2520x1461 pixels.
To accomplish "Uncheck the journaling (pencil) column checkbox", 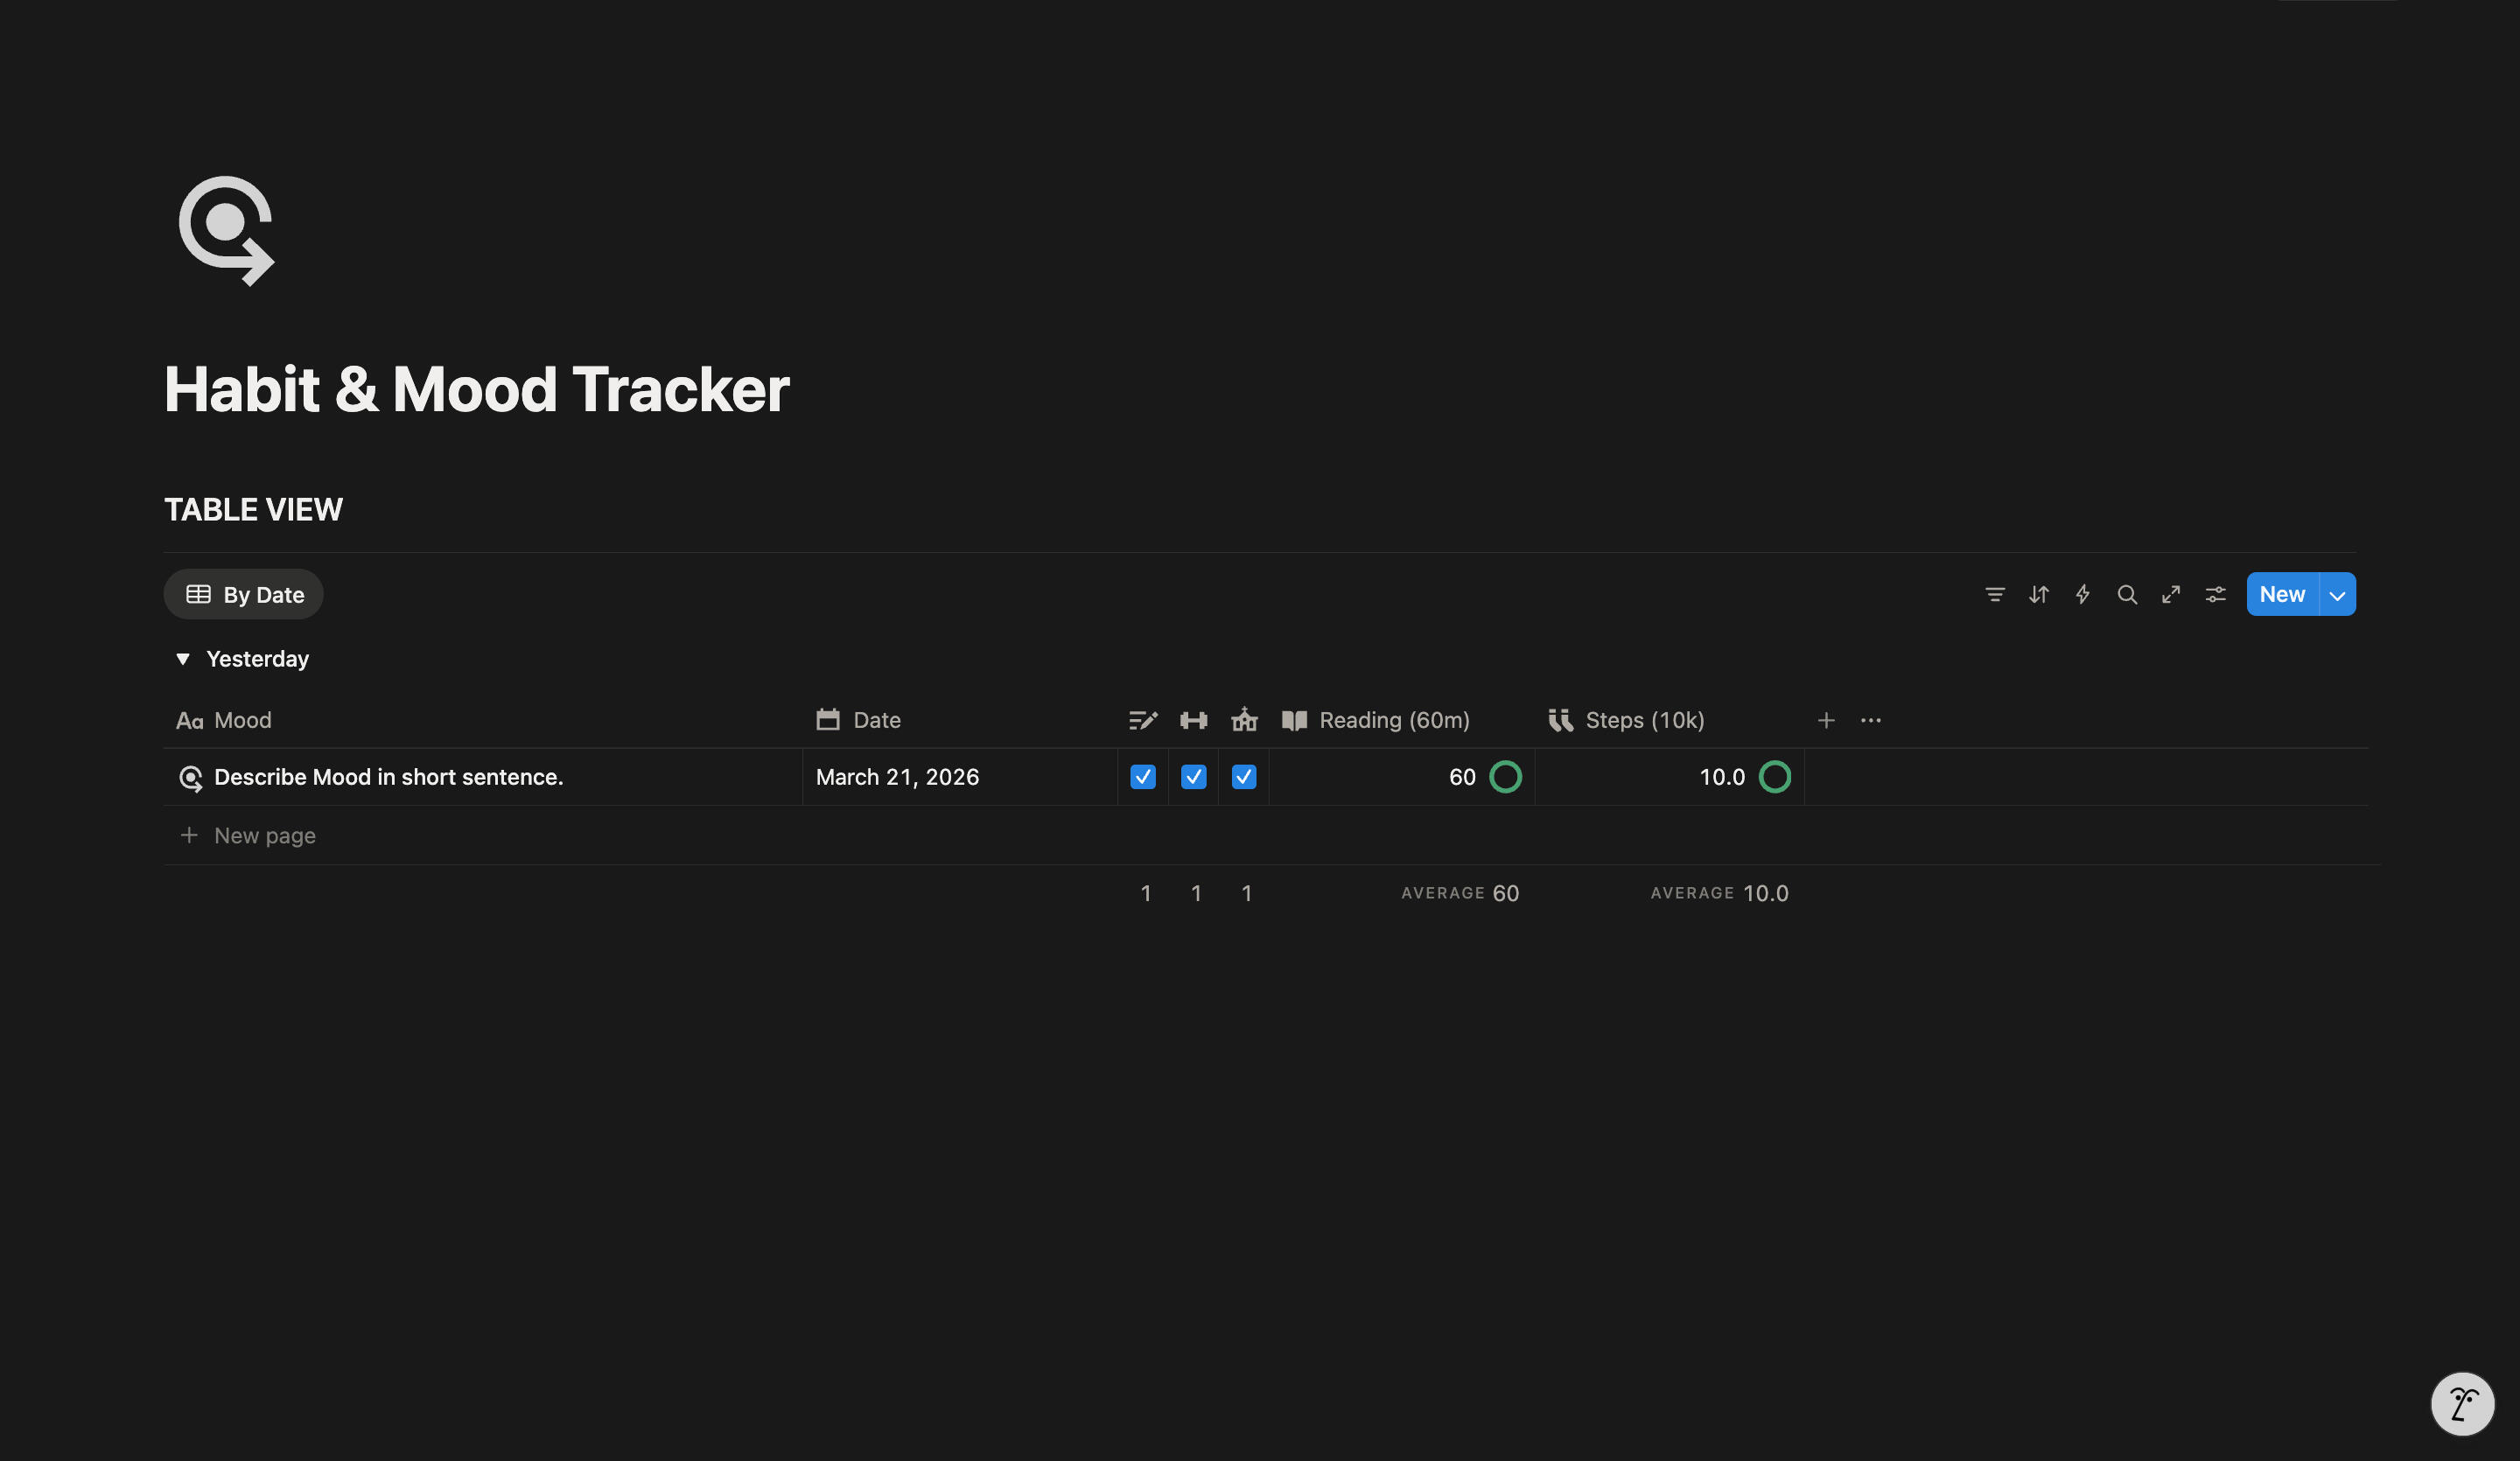I will [1142, 777].
